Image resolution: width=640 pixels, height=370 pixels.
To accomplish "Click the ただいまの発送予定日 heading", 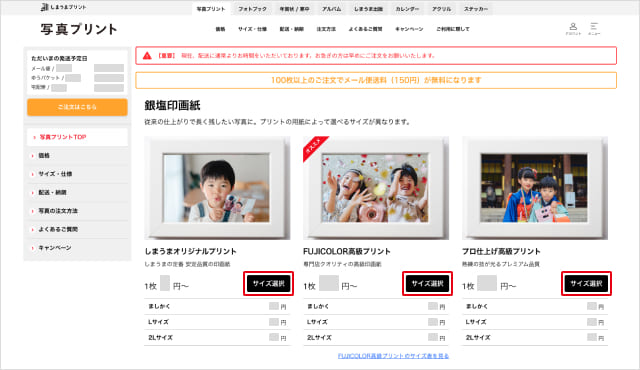I will pyautogui.click(x=59, y=58).
